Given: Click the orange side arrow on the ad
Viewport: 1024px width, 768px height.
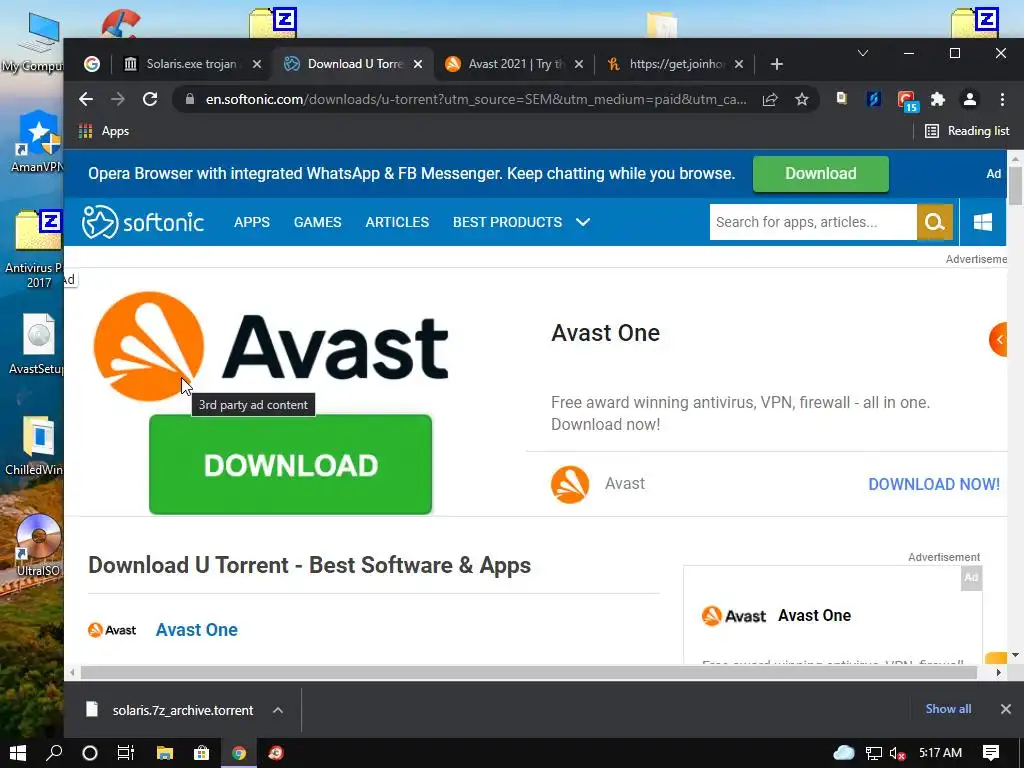Looking at the screenshot, I should click(999, 340).
